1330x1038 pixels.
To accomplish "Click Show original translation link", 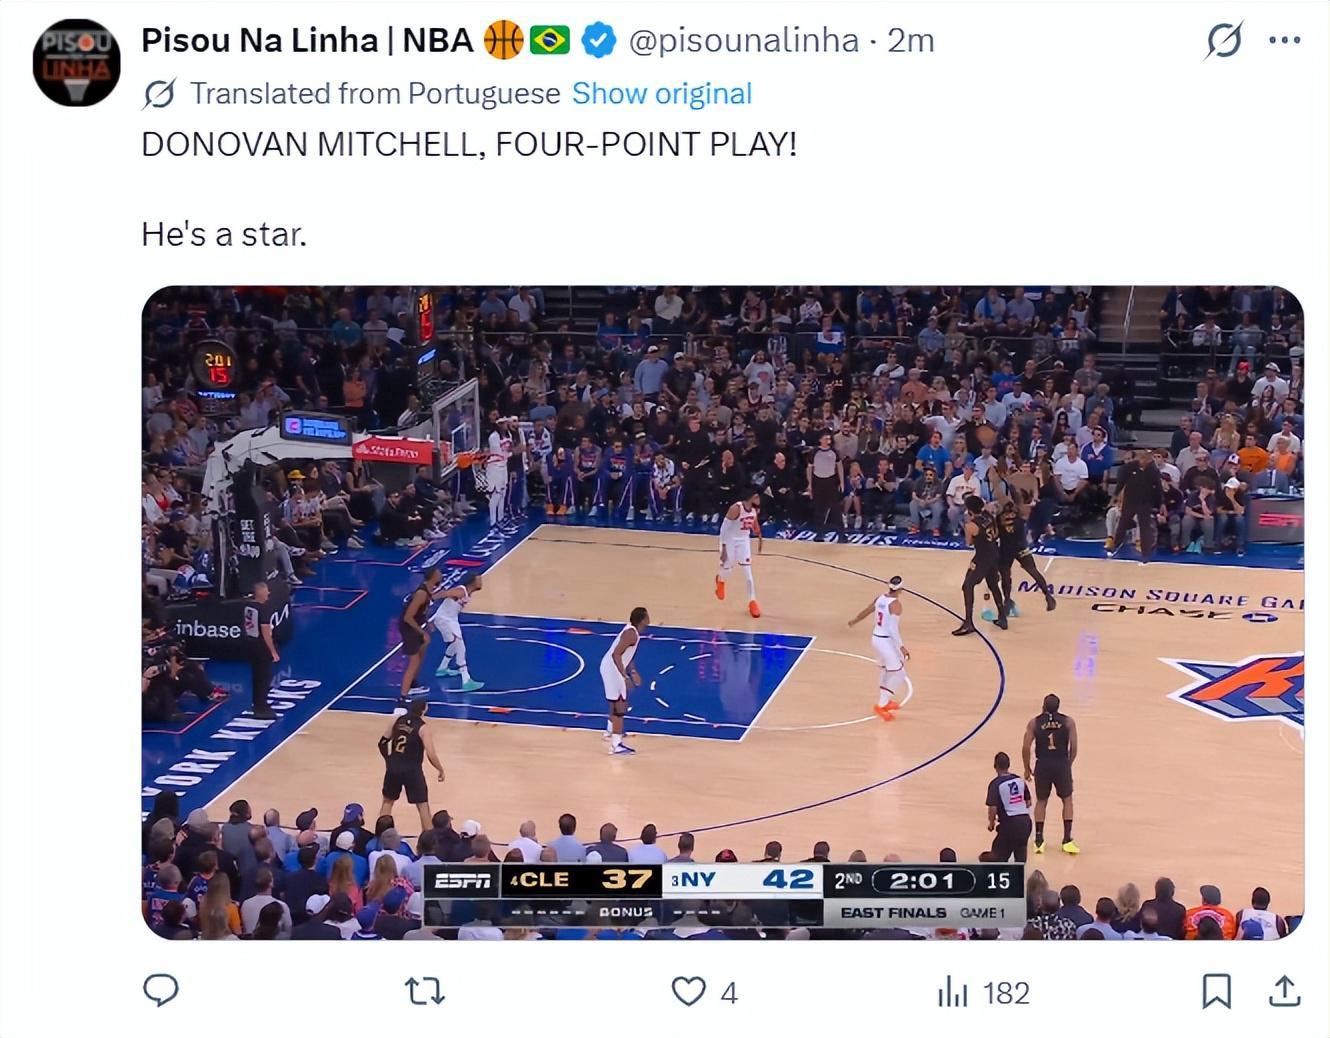I will (661, 93).
